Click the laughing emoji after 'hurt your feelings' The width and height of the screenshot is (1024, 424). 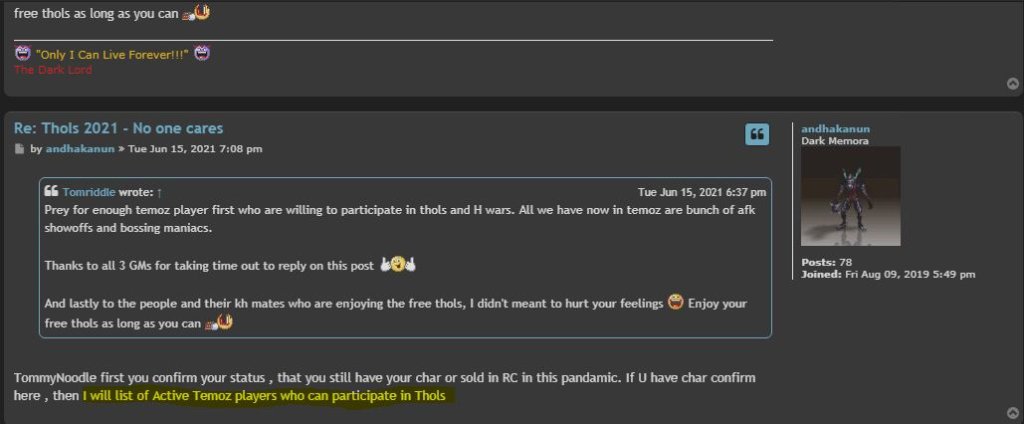(675, 303)
